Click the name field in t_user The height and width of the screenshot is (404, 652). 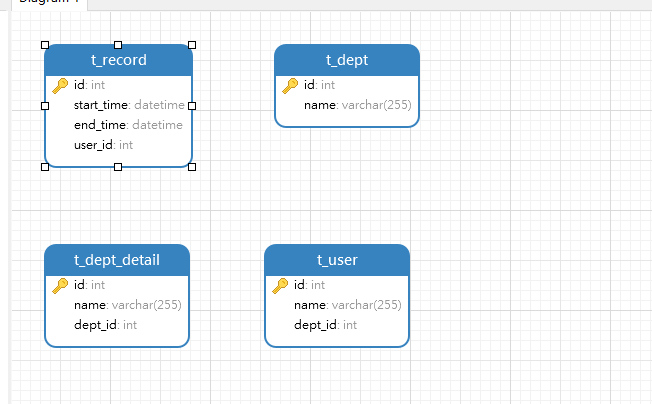347,305
